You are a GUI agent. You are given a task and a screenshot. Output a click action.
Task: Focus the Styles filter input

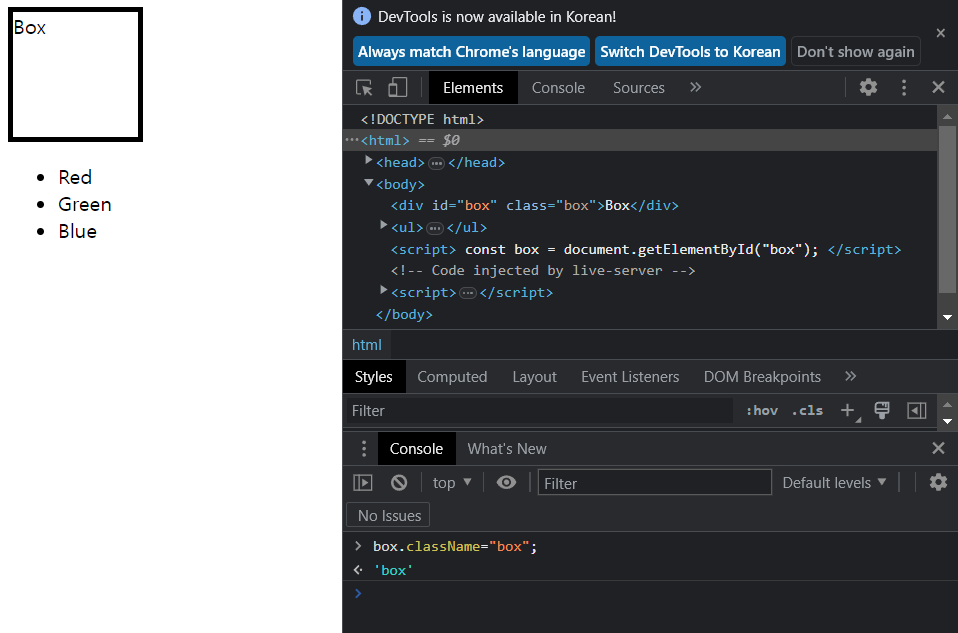pos(540,411)
